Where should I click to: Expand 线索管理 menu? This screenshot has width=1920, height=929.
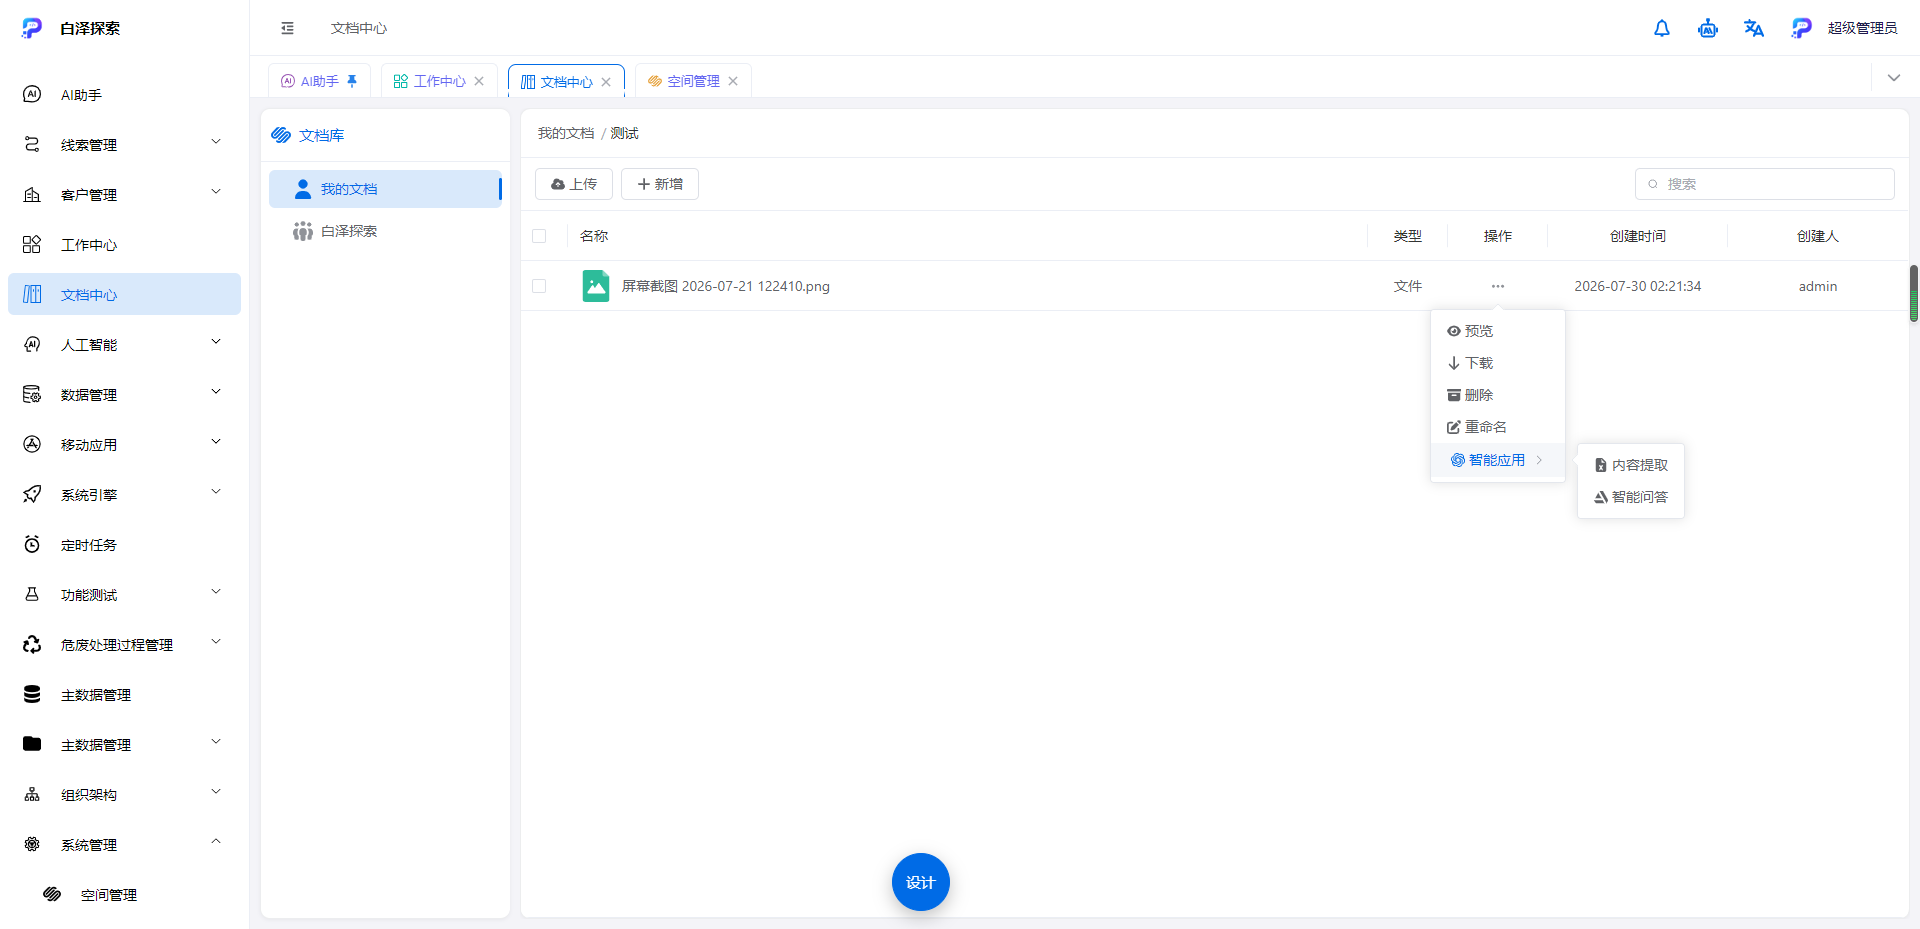124,145
